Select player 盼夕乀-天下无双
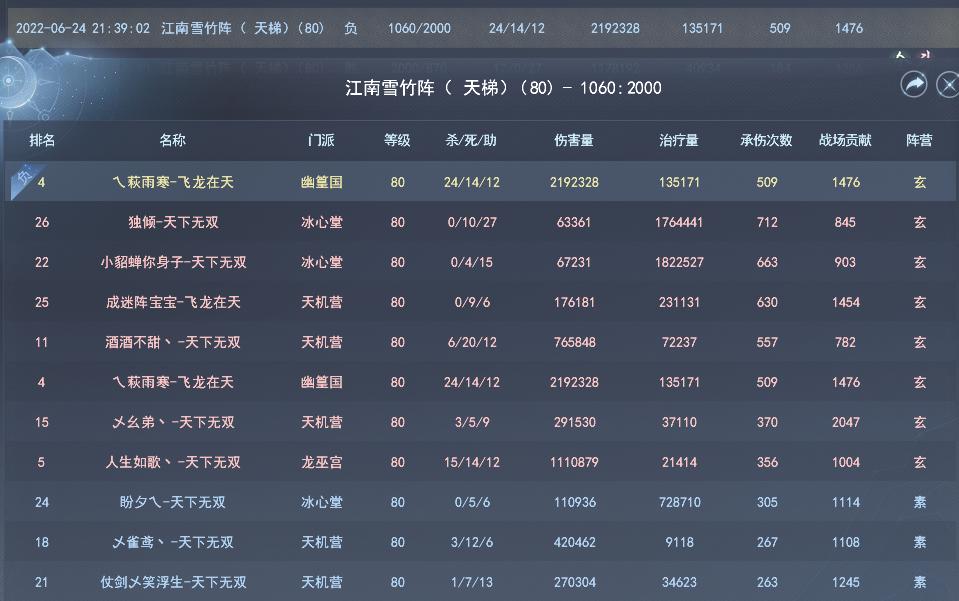959x601 pixels. point(173,503)
